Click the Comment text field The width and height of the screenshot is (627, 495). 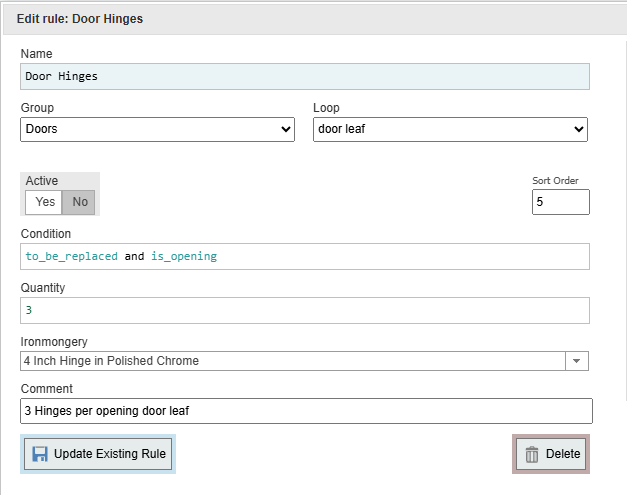tap(305, 411)
